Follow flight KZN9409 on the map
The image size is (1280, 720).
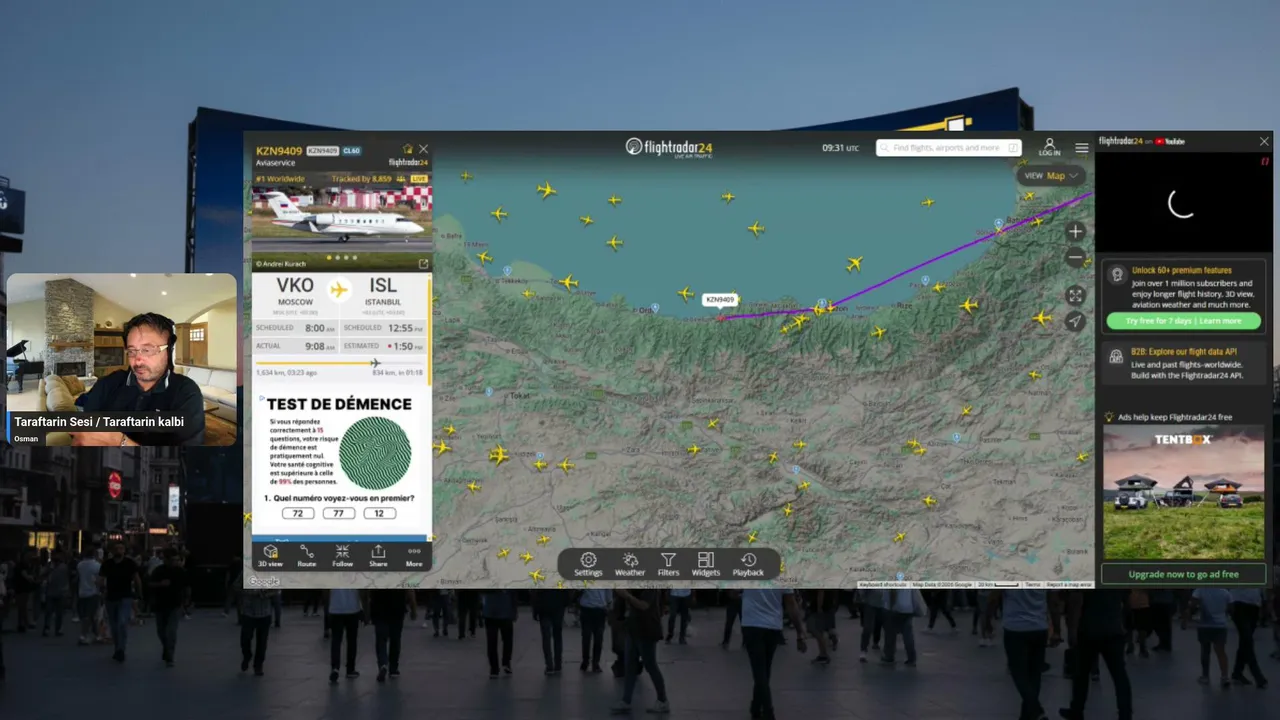click(342, 556)
